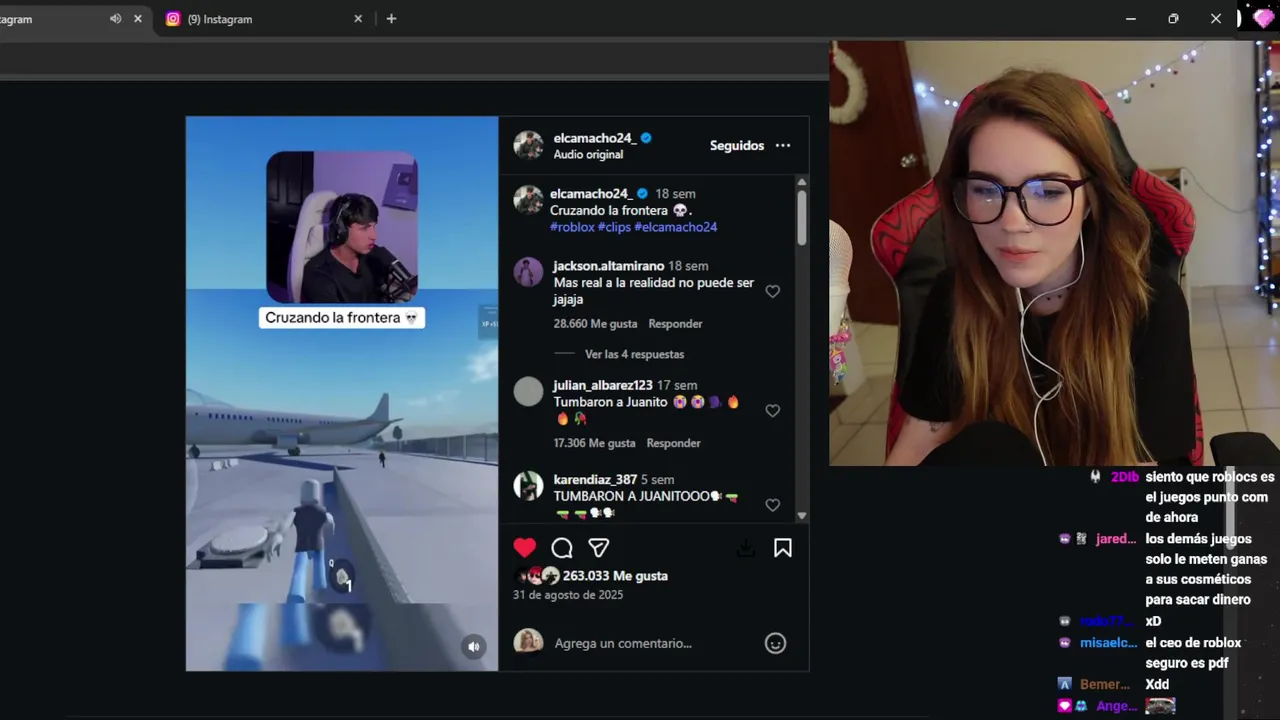Click chat user '2Dib' in stream chat
Viewport: 1280px width, 720px height.
pyautogui.click(x=1125, y=478)
